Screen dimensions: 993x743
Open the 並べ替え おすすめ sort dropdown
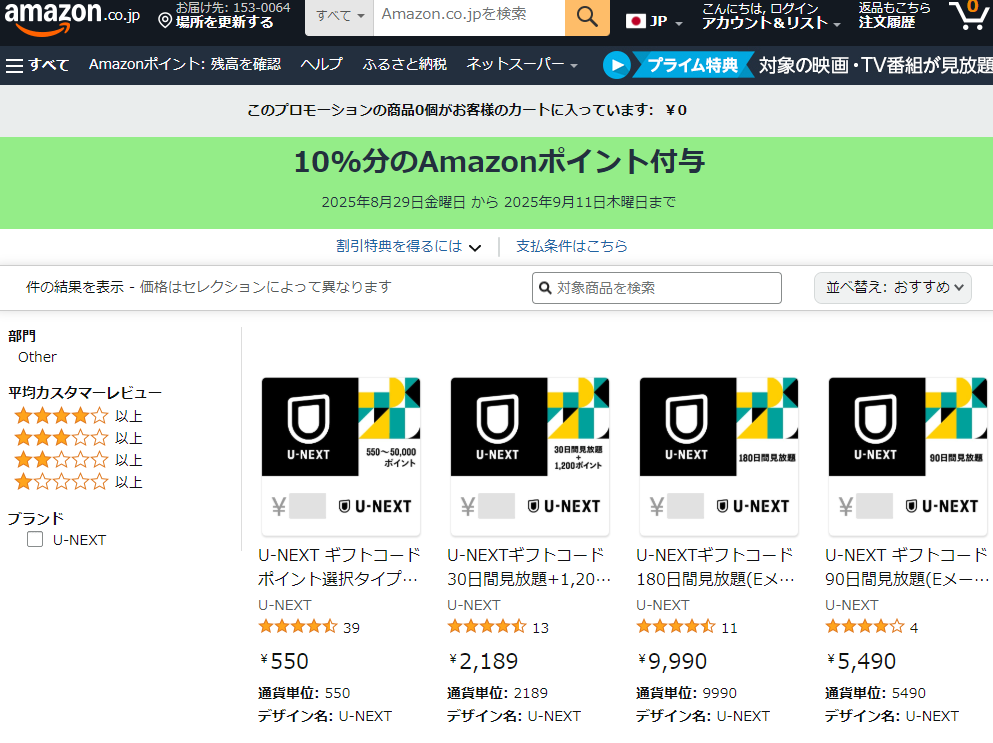click(892, 288)
